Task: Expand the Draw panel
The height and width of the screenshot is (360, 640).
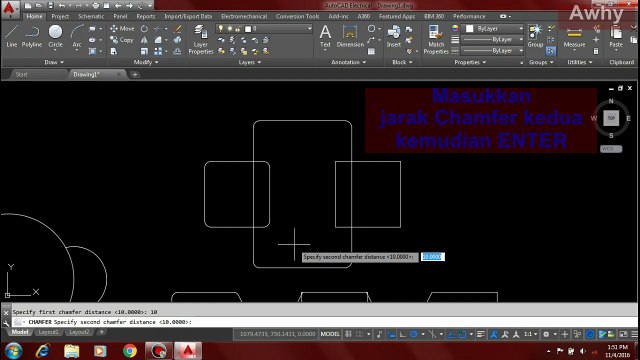Action: tap(54, 62)
